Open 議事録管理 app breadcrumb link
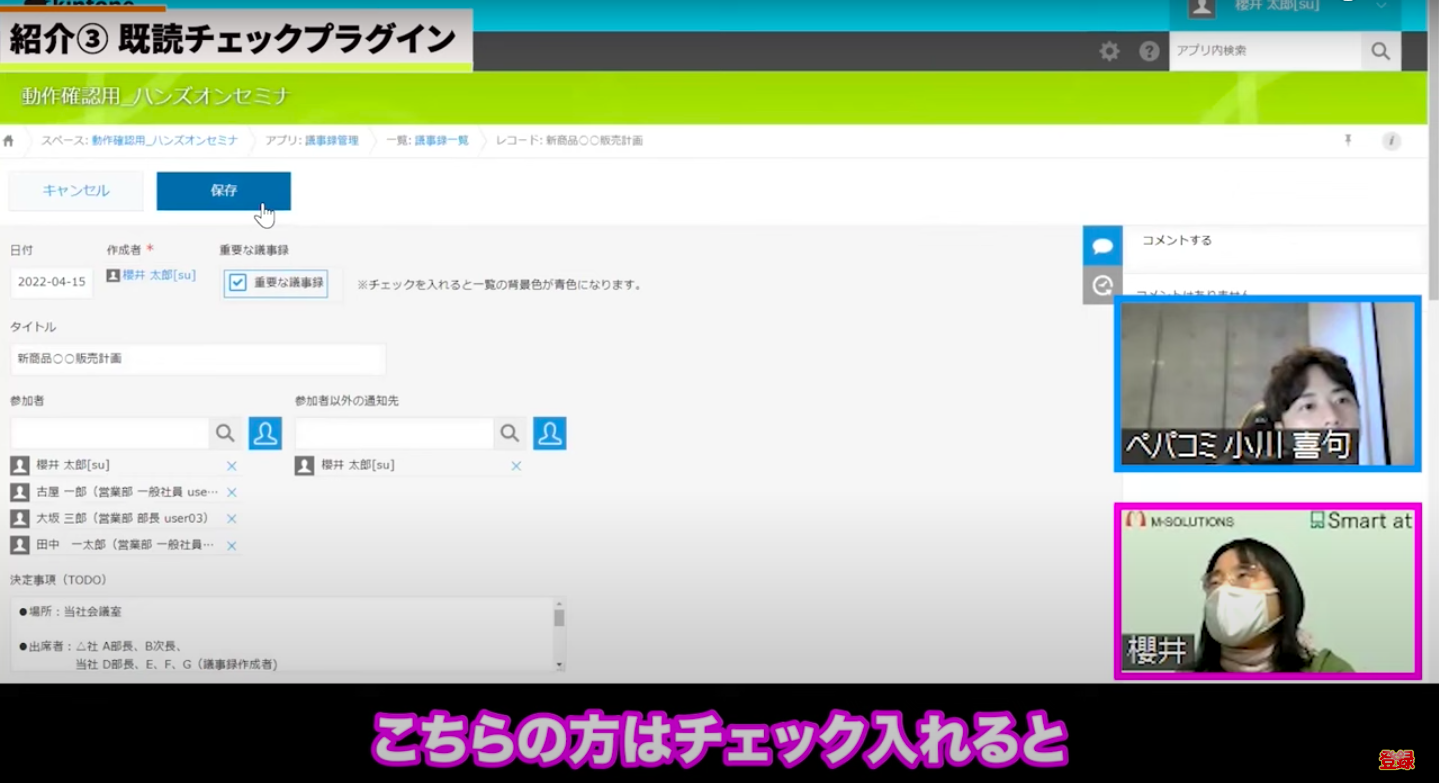This screenshot has height=783, width=1439. click(x=331, y=141)
